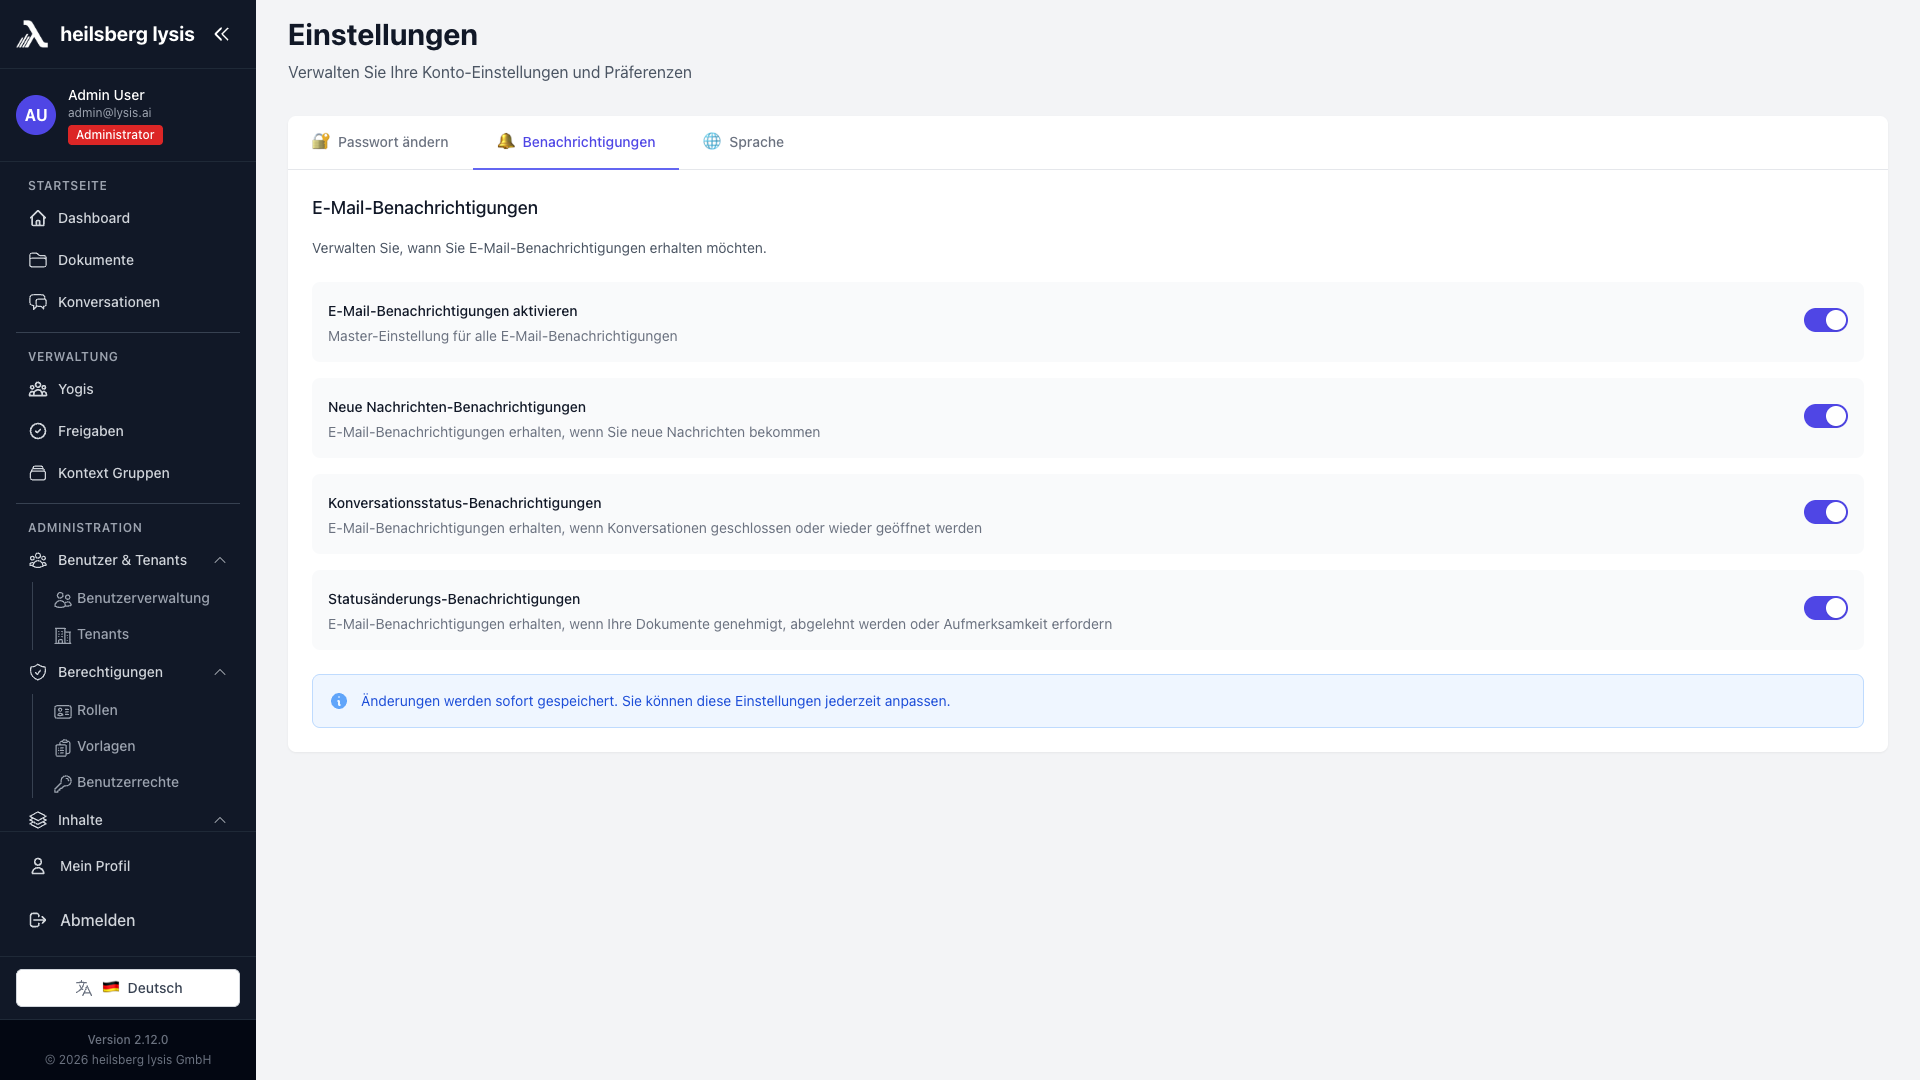Click the AU user avatar
Viewport: 1920px width, 1080px height.
pos(36,115)
